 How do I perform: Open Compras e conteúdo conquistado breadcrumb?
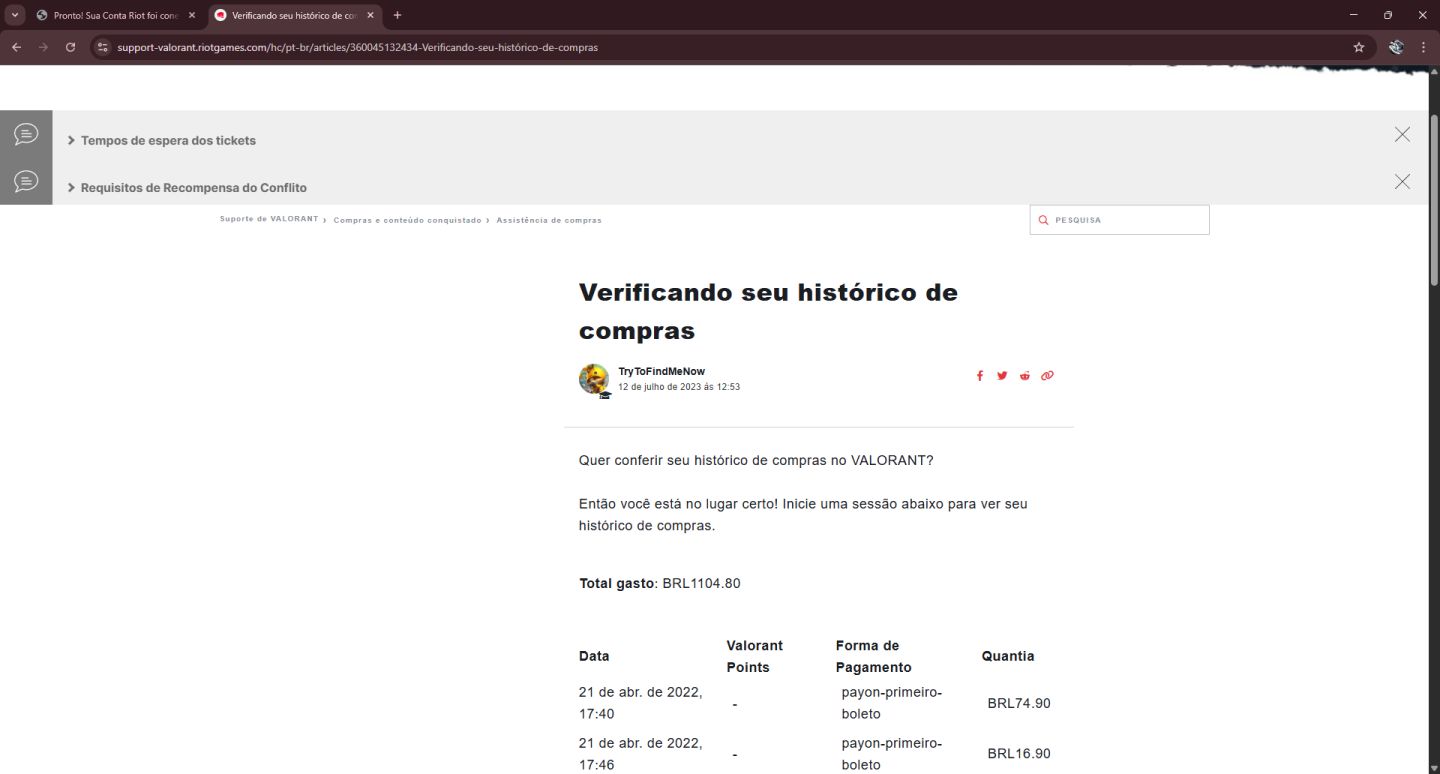[x=407, y=220]
